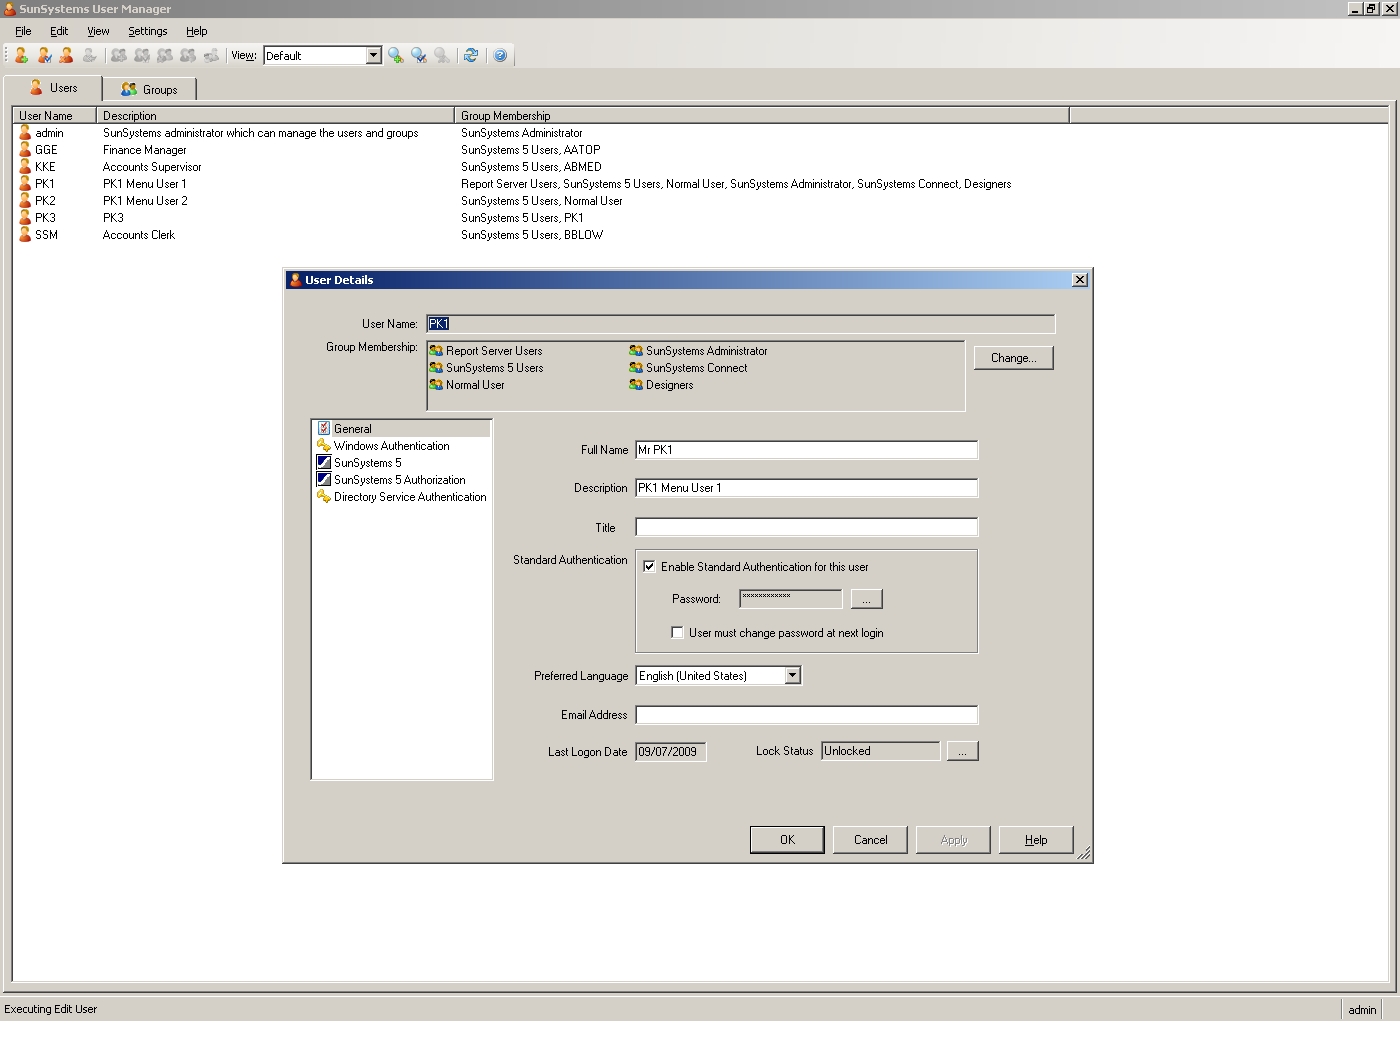Click the ellipsis button next to Password

866,599
